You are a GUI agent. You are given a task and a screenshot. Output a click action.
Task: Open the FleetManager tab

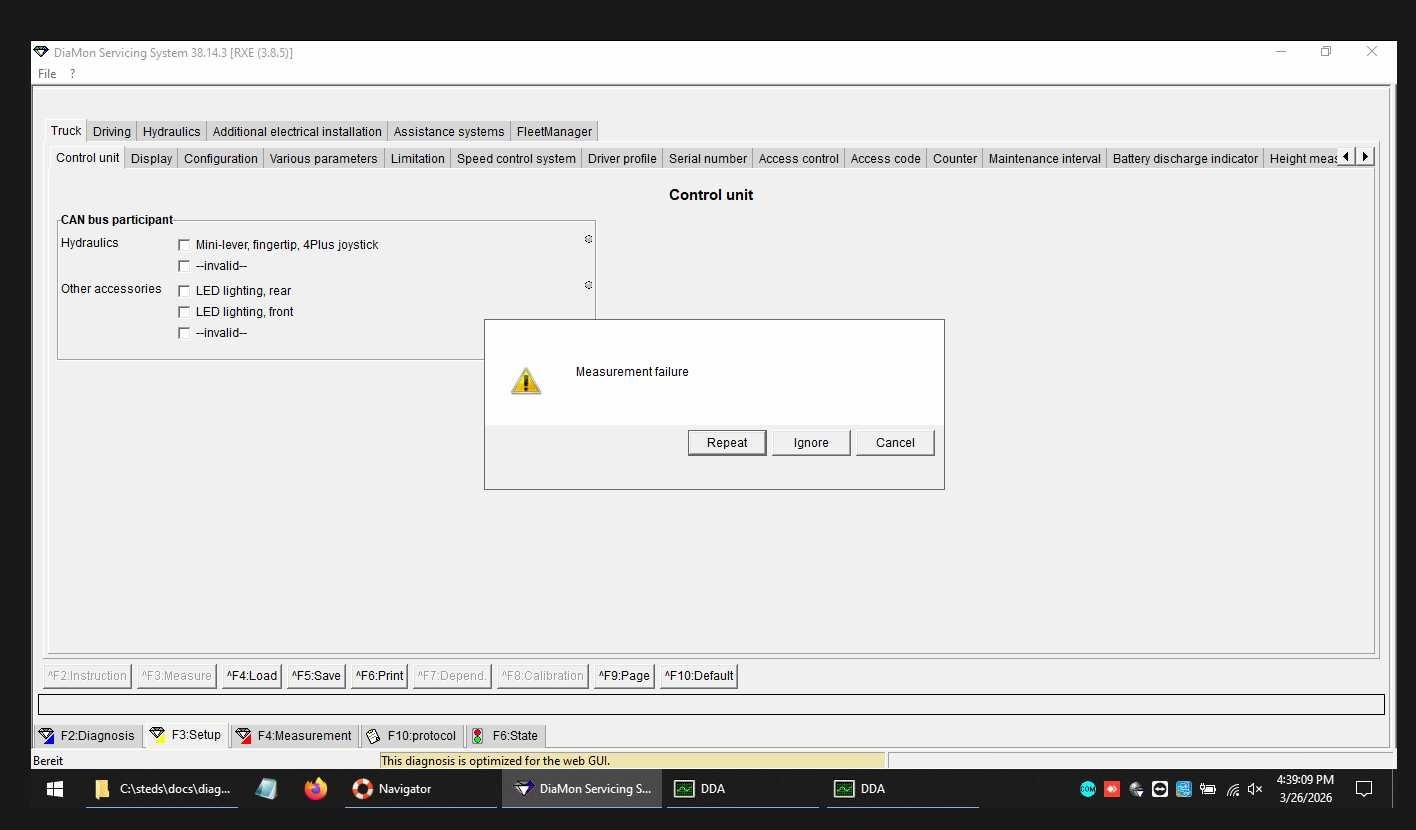coord(554,131)
